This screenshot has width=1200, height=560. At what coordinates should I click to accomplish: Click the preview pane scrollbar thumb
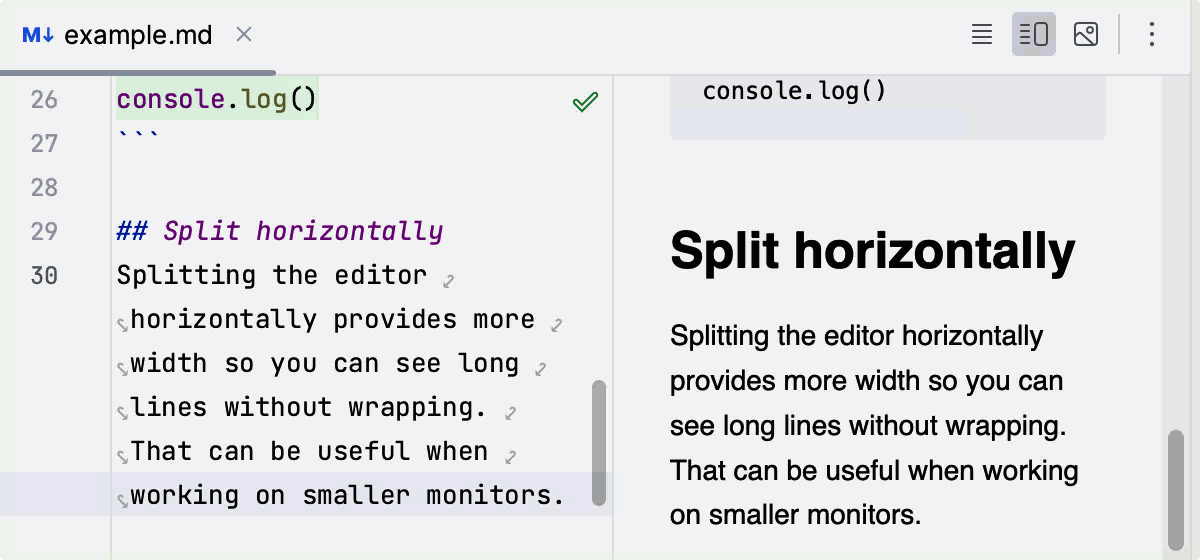point(1176,490)
